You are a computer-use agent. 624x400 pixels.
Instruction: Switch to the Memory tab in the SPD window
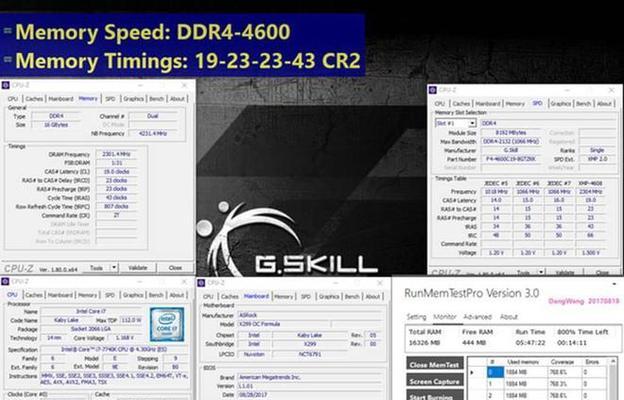pyautogui.click(x=515, y=103)
